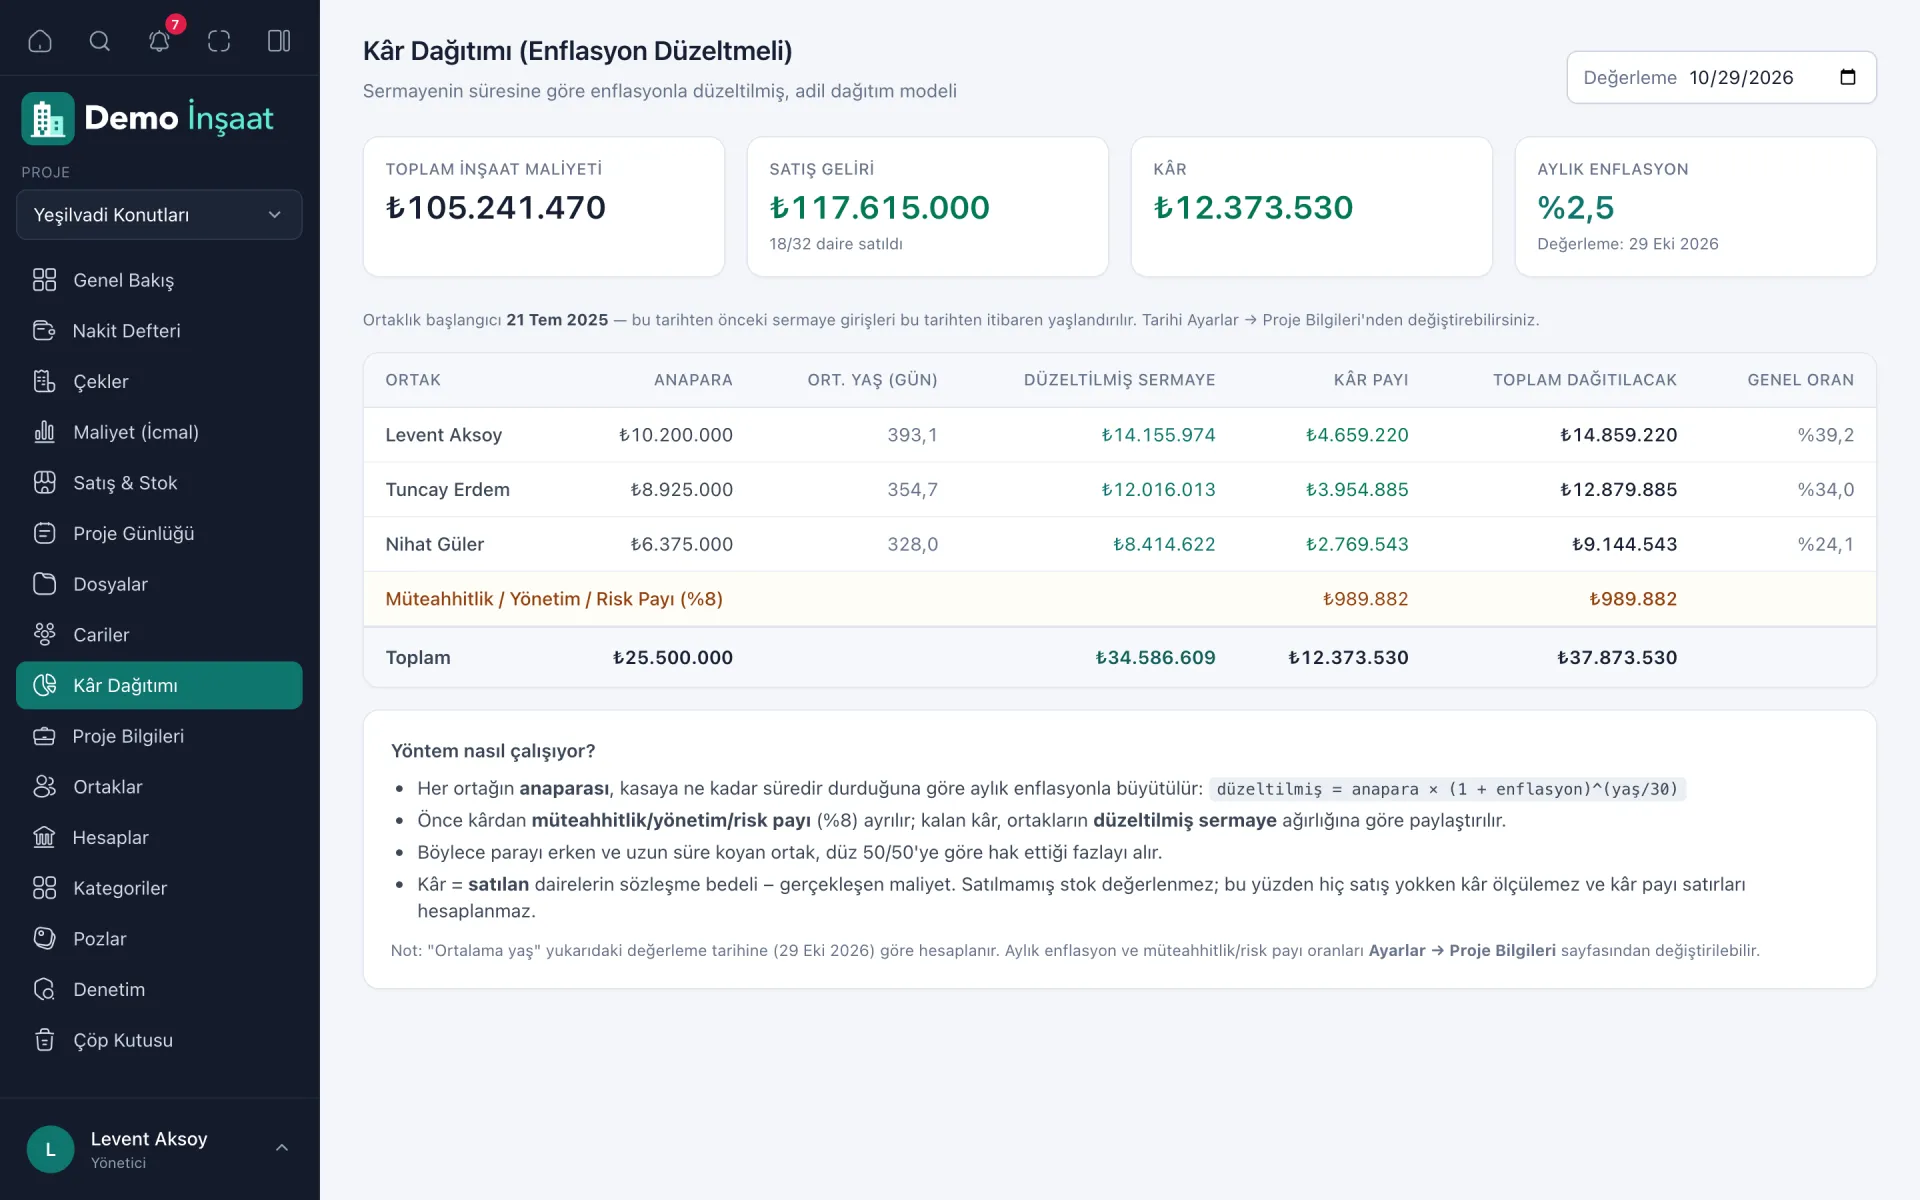Click the ₺37.873.530 total distribution value

coord(1617,658)
